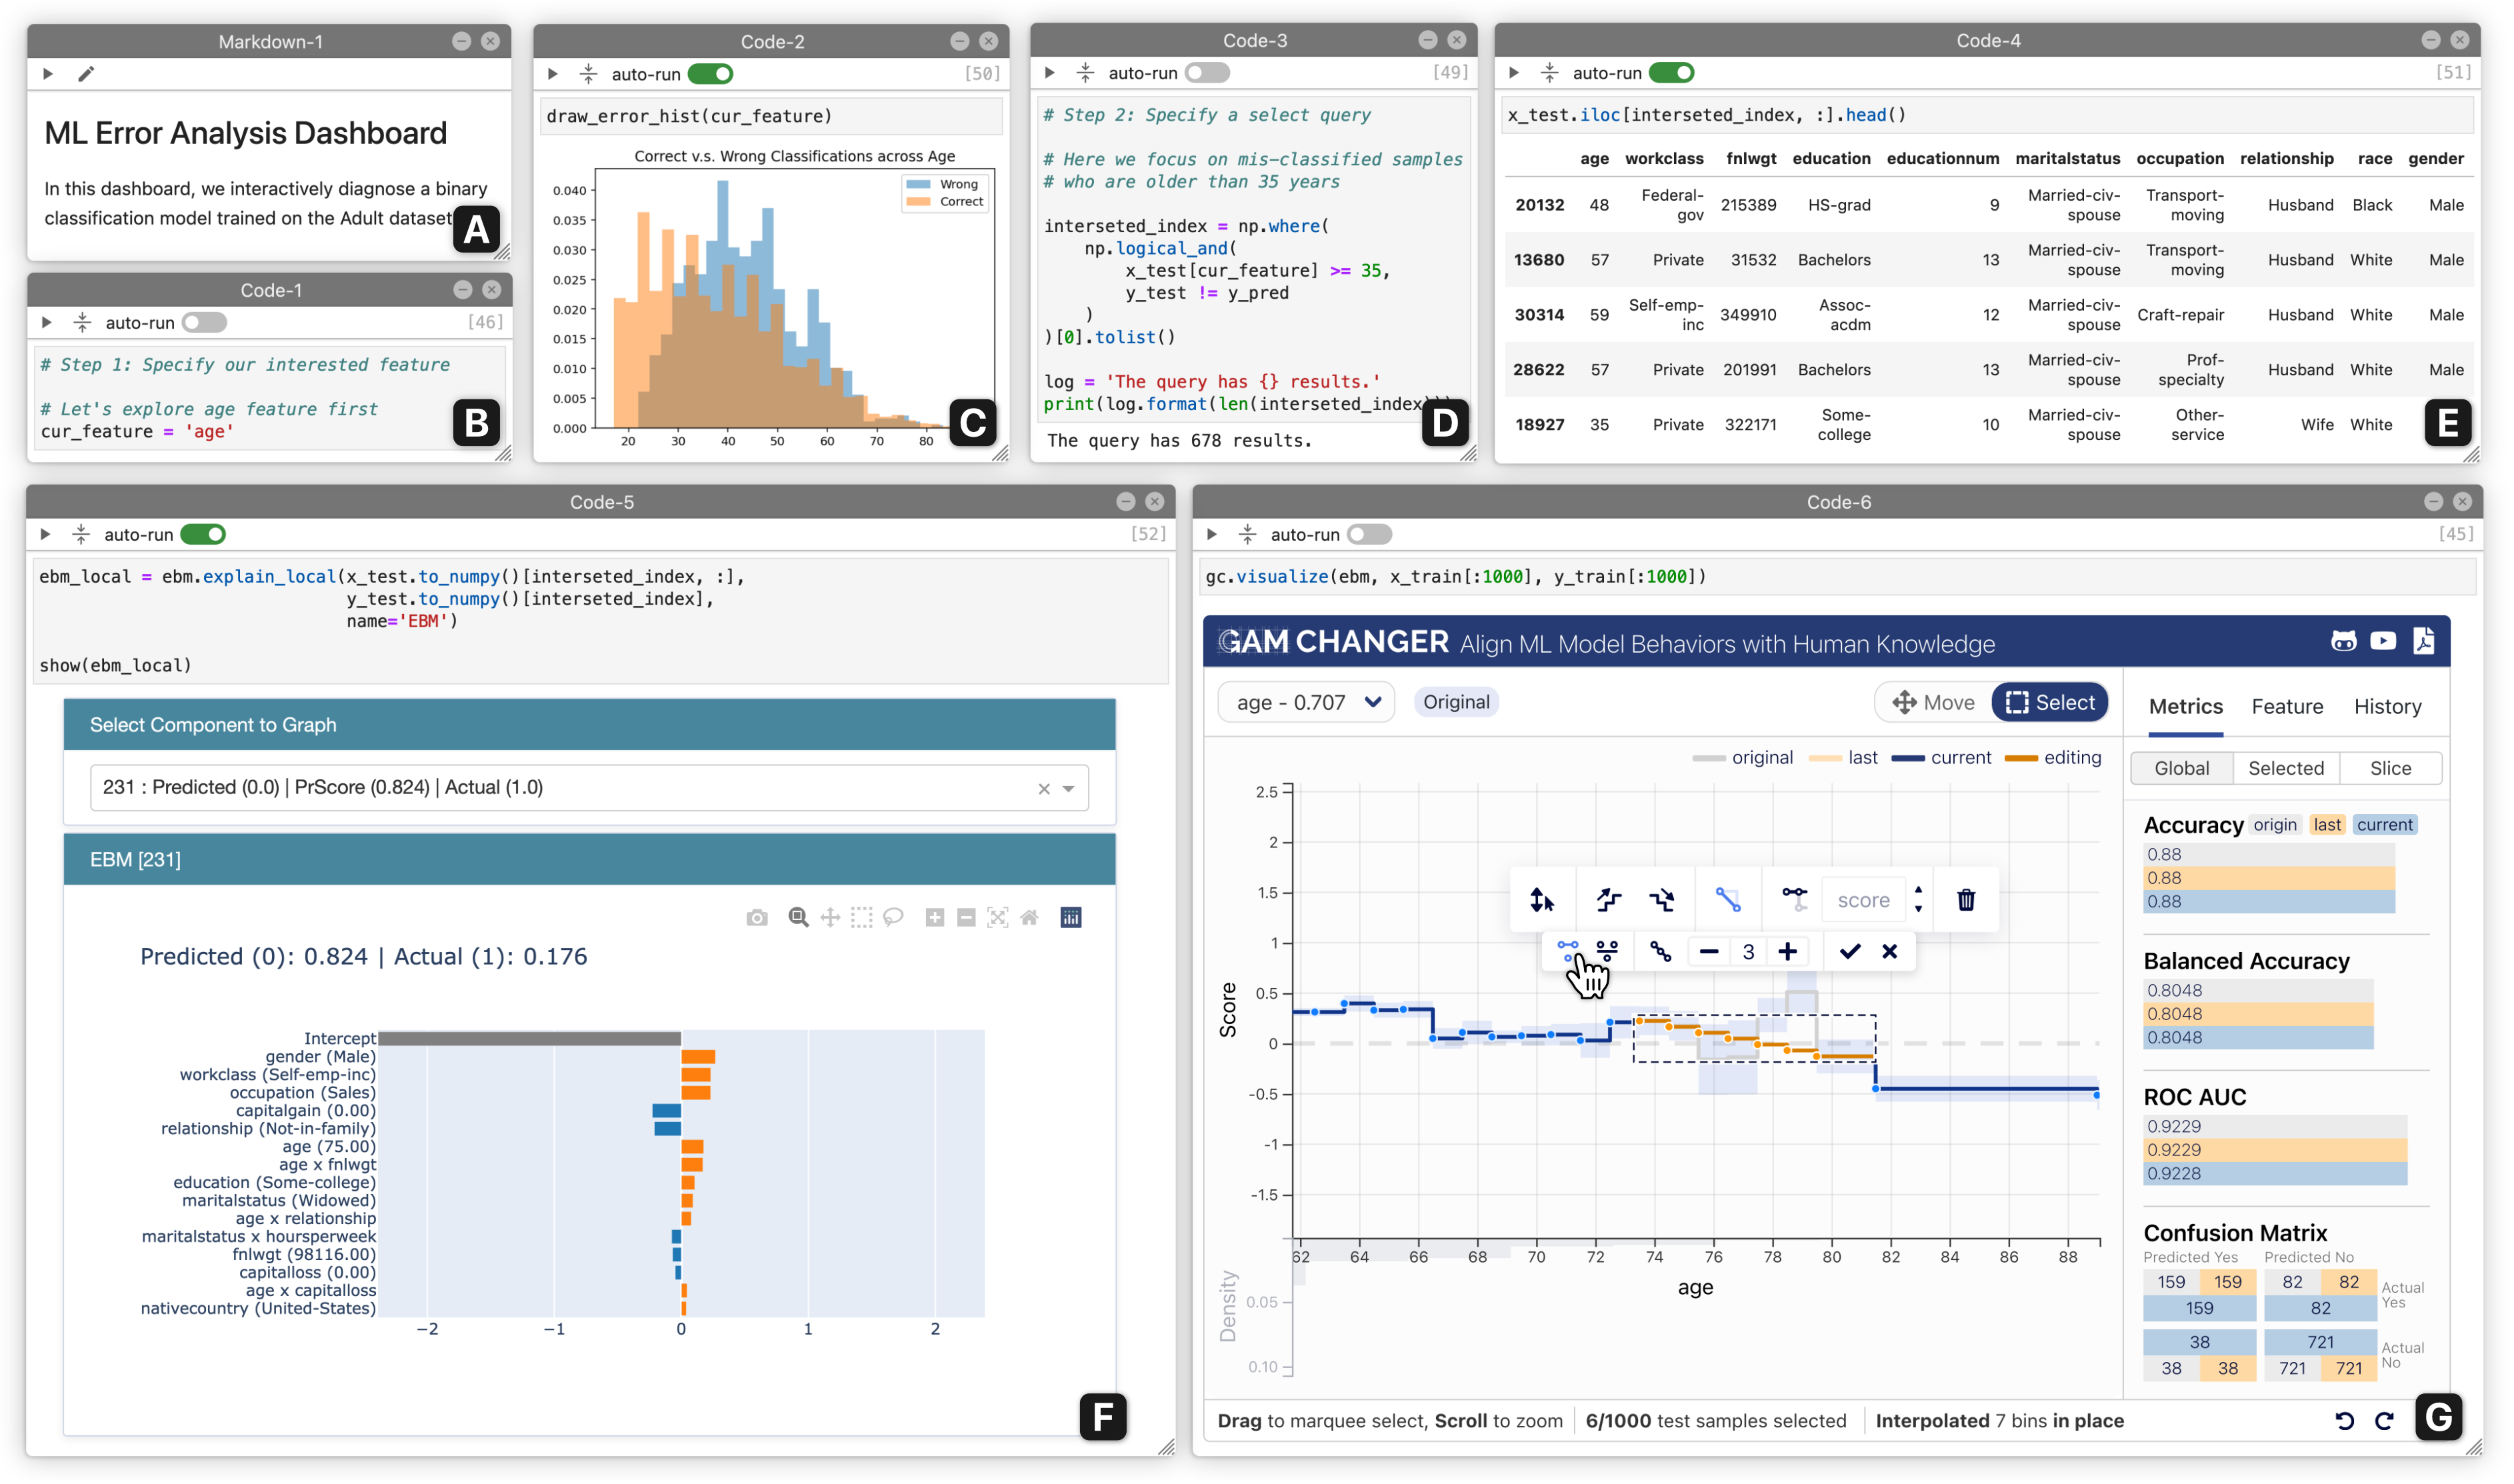Confirm interpolation with the checkmark icon
Screen dimensions: 2514x1484
point(1849,951)
